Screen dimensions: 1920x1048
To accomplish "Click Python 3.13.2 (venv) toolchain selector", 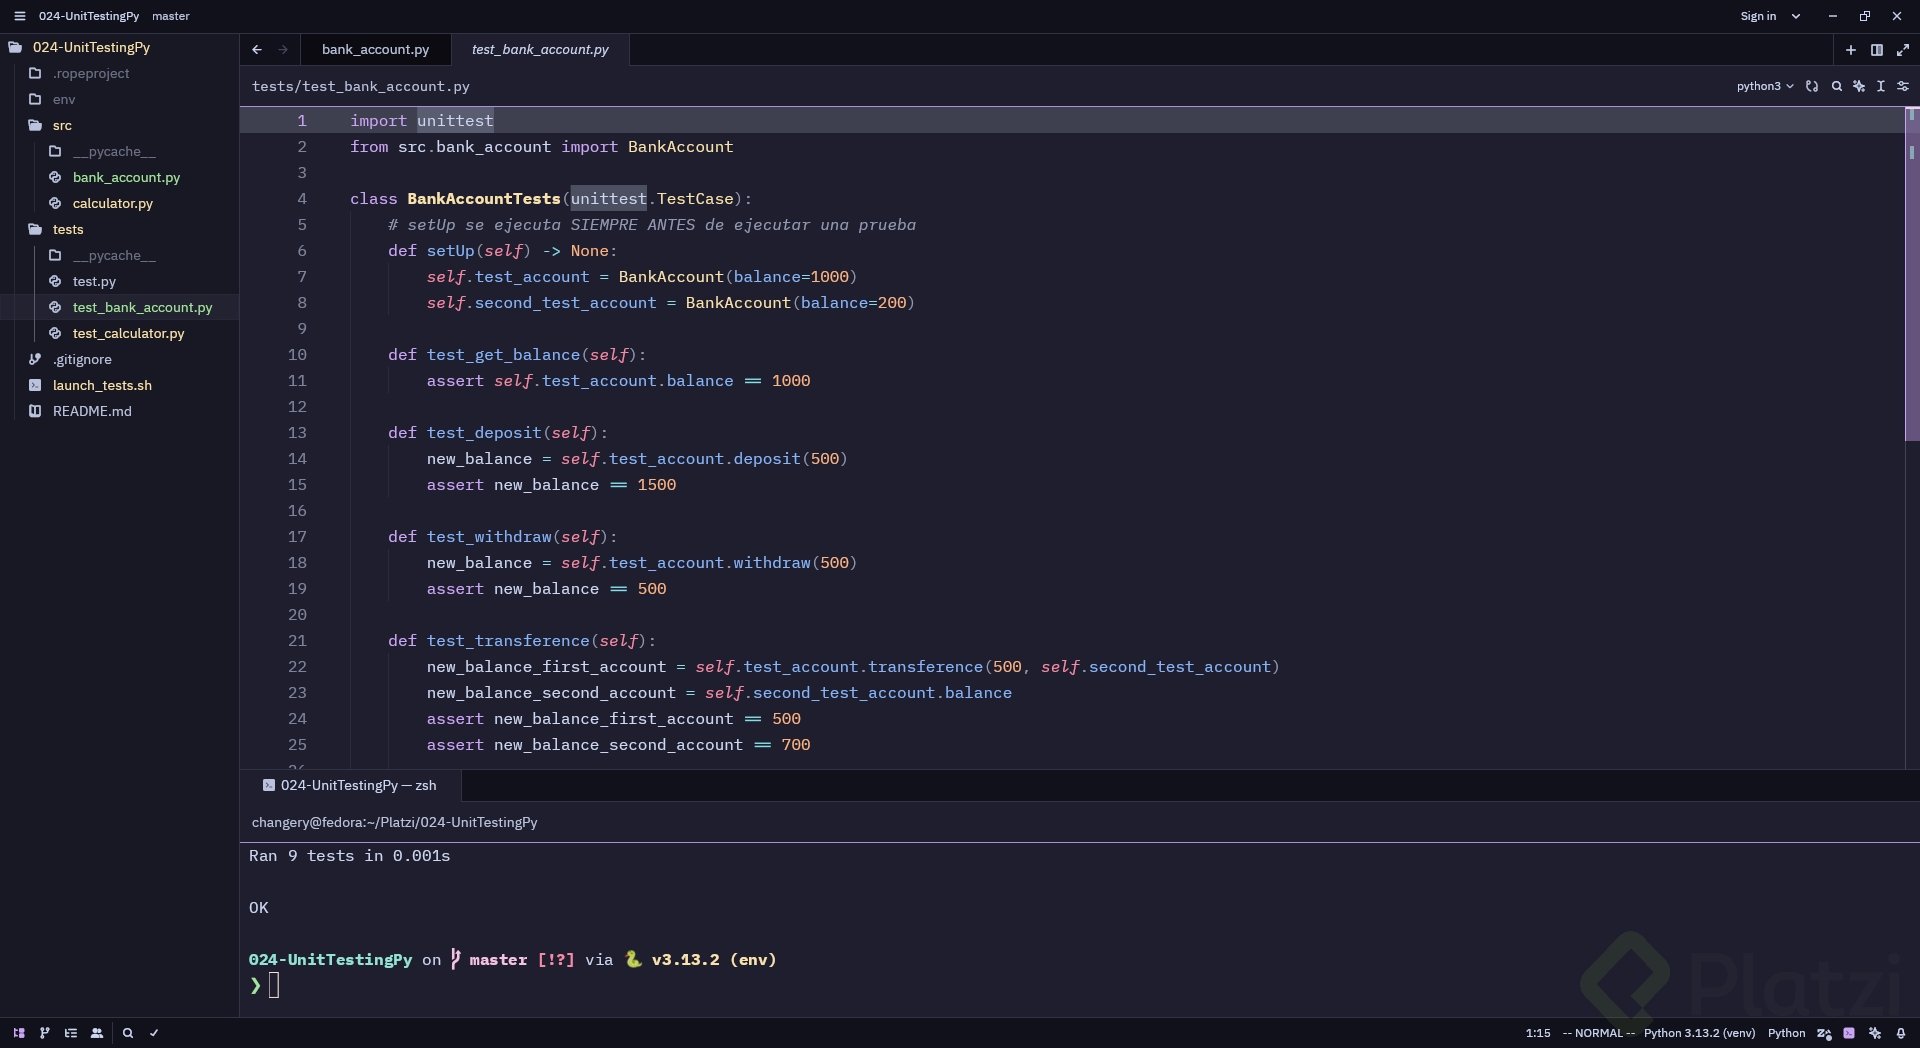I will 1699,1033.
